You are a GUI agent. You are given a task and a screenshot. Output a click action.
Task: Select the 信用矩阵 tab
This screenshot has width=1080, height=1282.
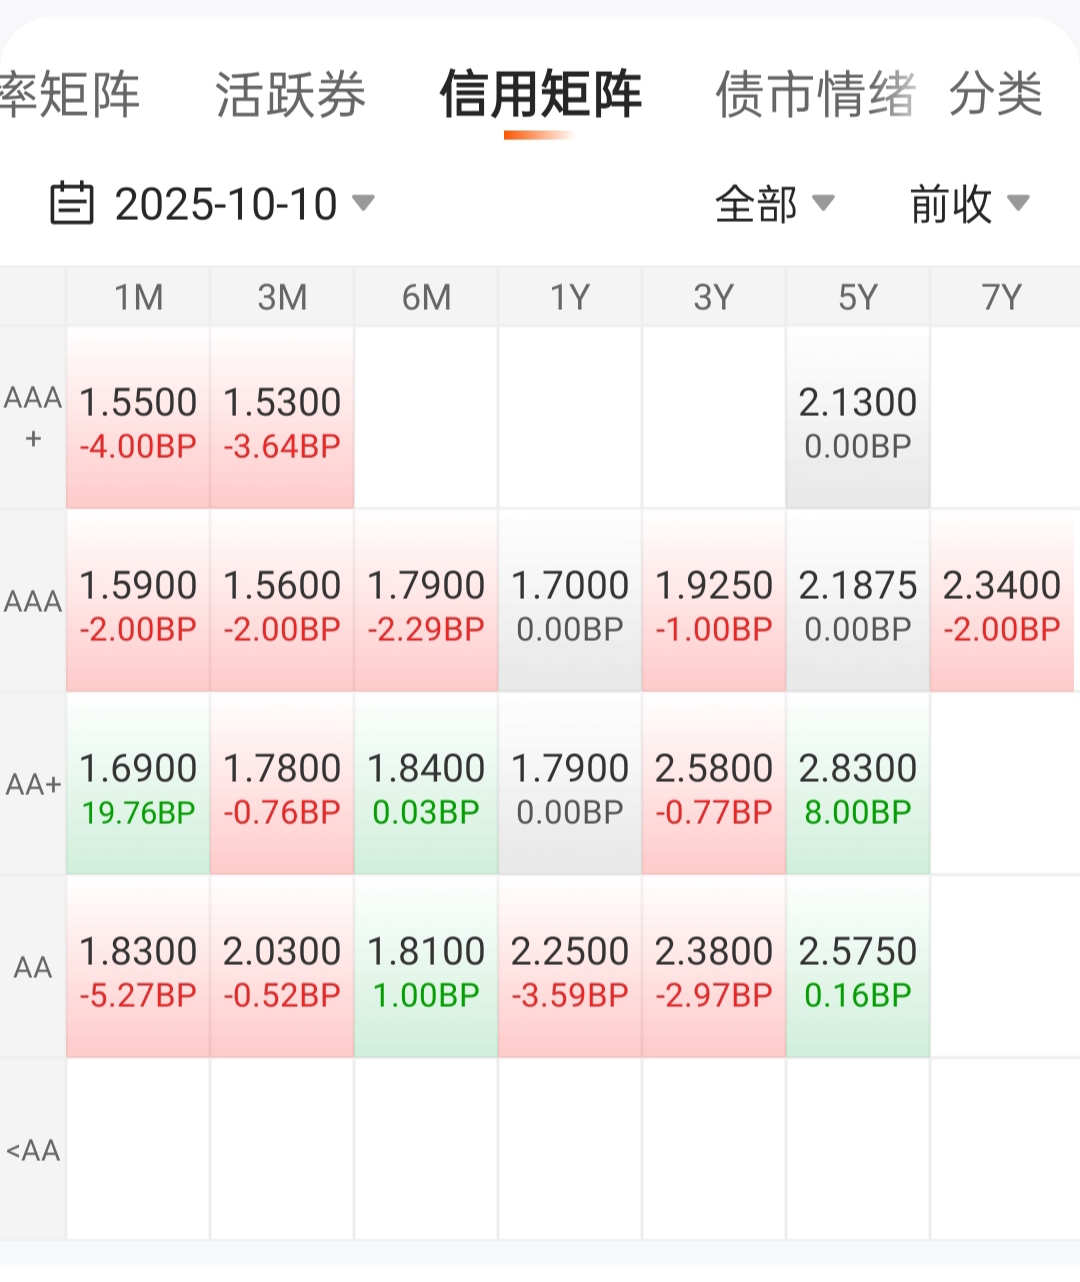540,95
